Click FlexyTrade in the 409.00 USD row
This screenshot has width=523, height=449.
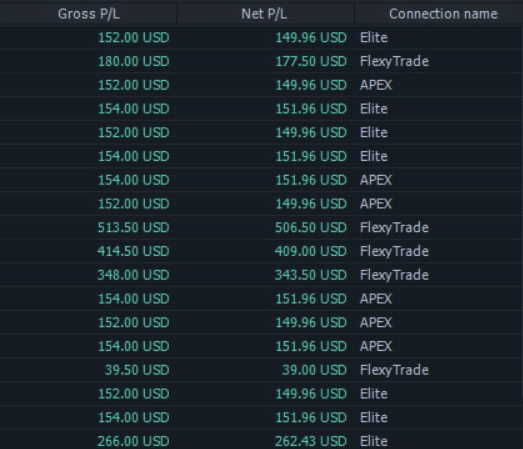[x=394, y=251]
